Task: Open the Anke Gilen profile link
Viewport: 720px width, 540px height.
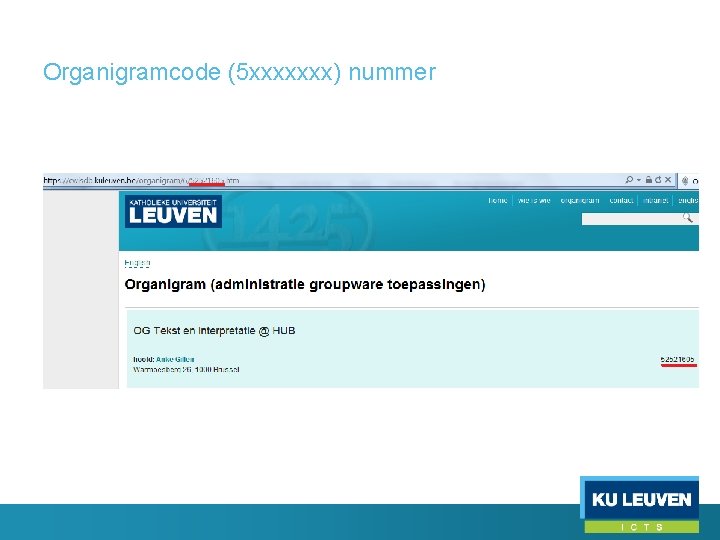Action: coord(175,359)
